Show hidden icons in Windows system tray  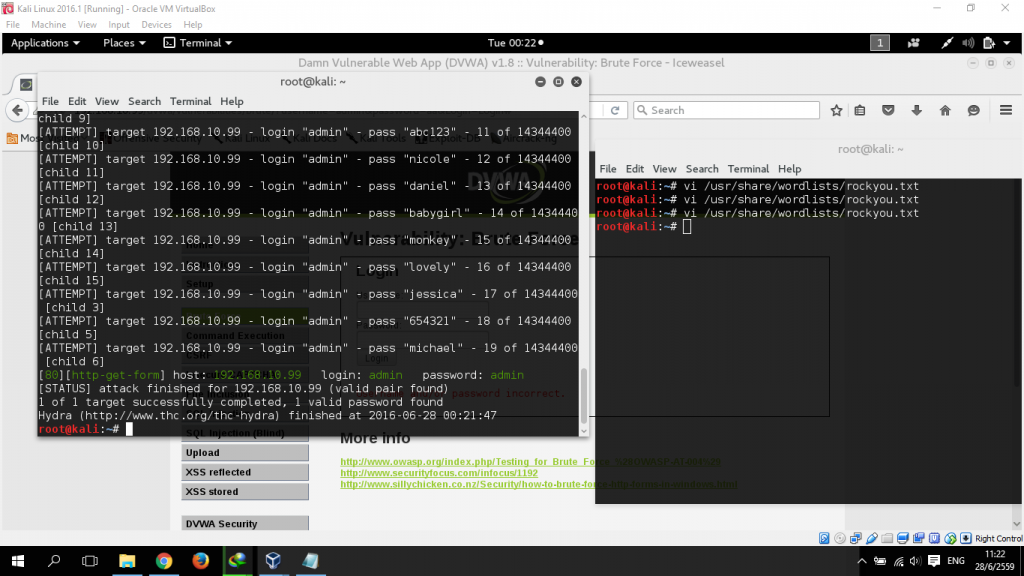point(861,560)
